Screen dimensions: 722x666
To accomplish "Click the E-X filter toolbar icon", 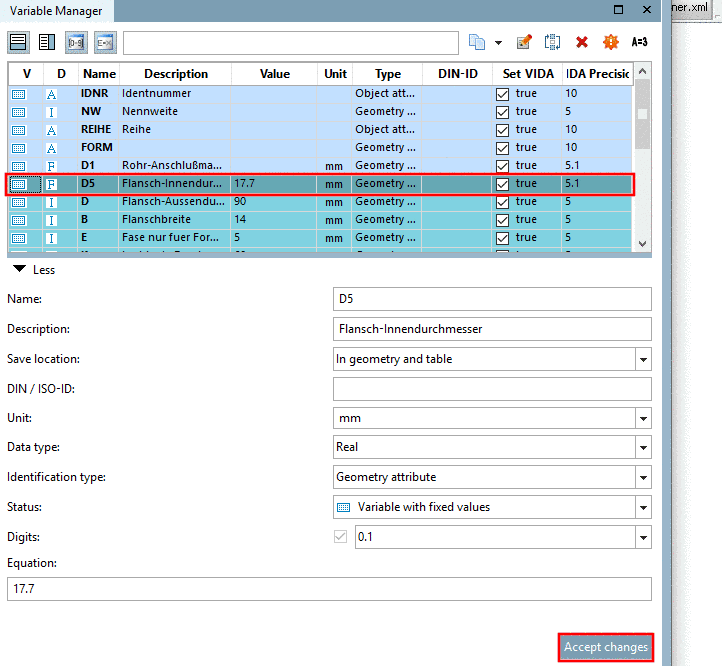I will pyautogui.click(x=105, y=42).
